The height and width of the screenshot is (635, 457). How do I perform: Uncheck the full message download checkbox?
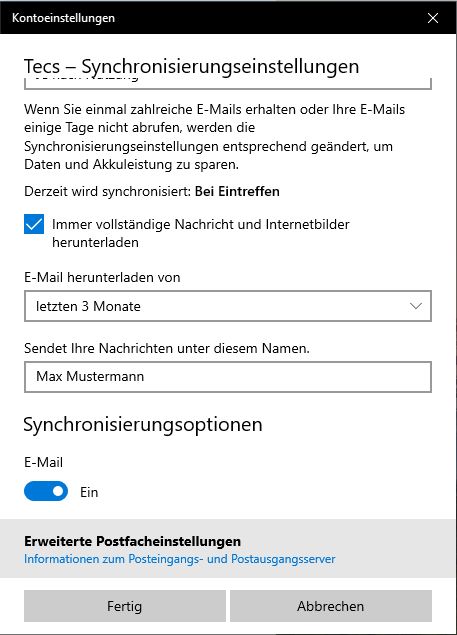pyautogui.click(x=34, y=224)
